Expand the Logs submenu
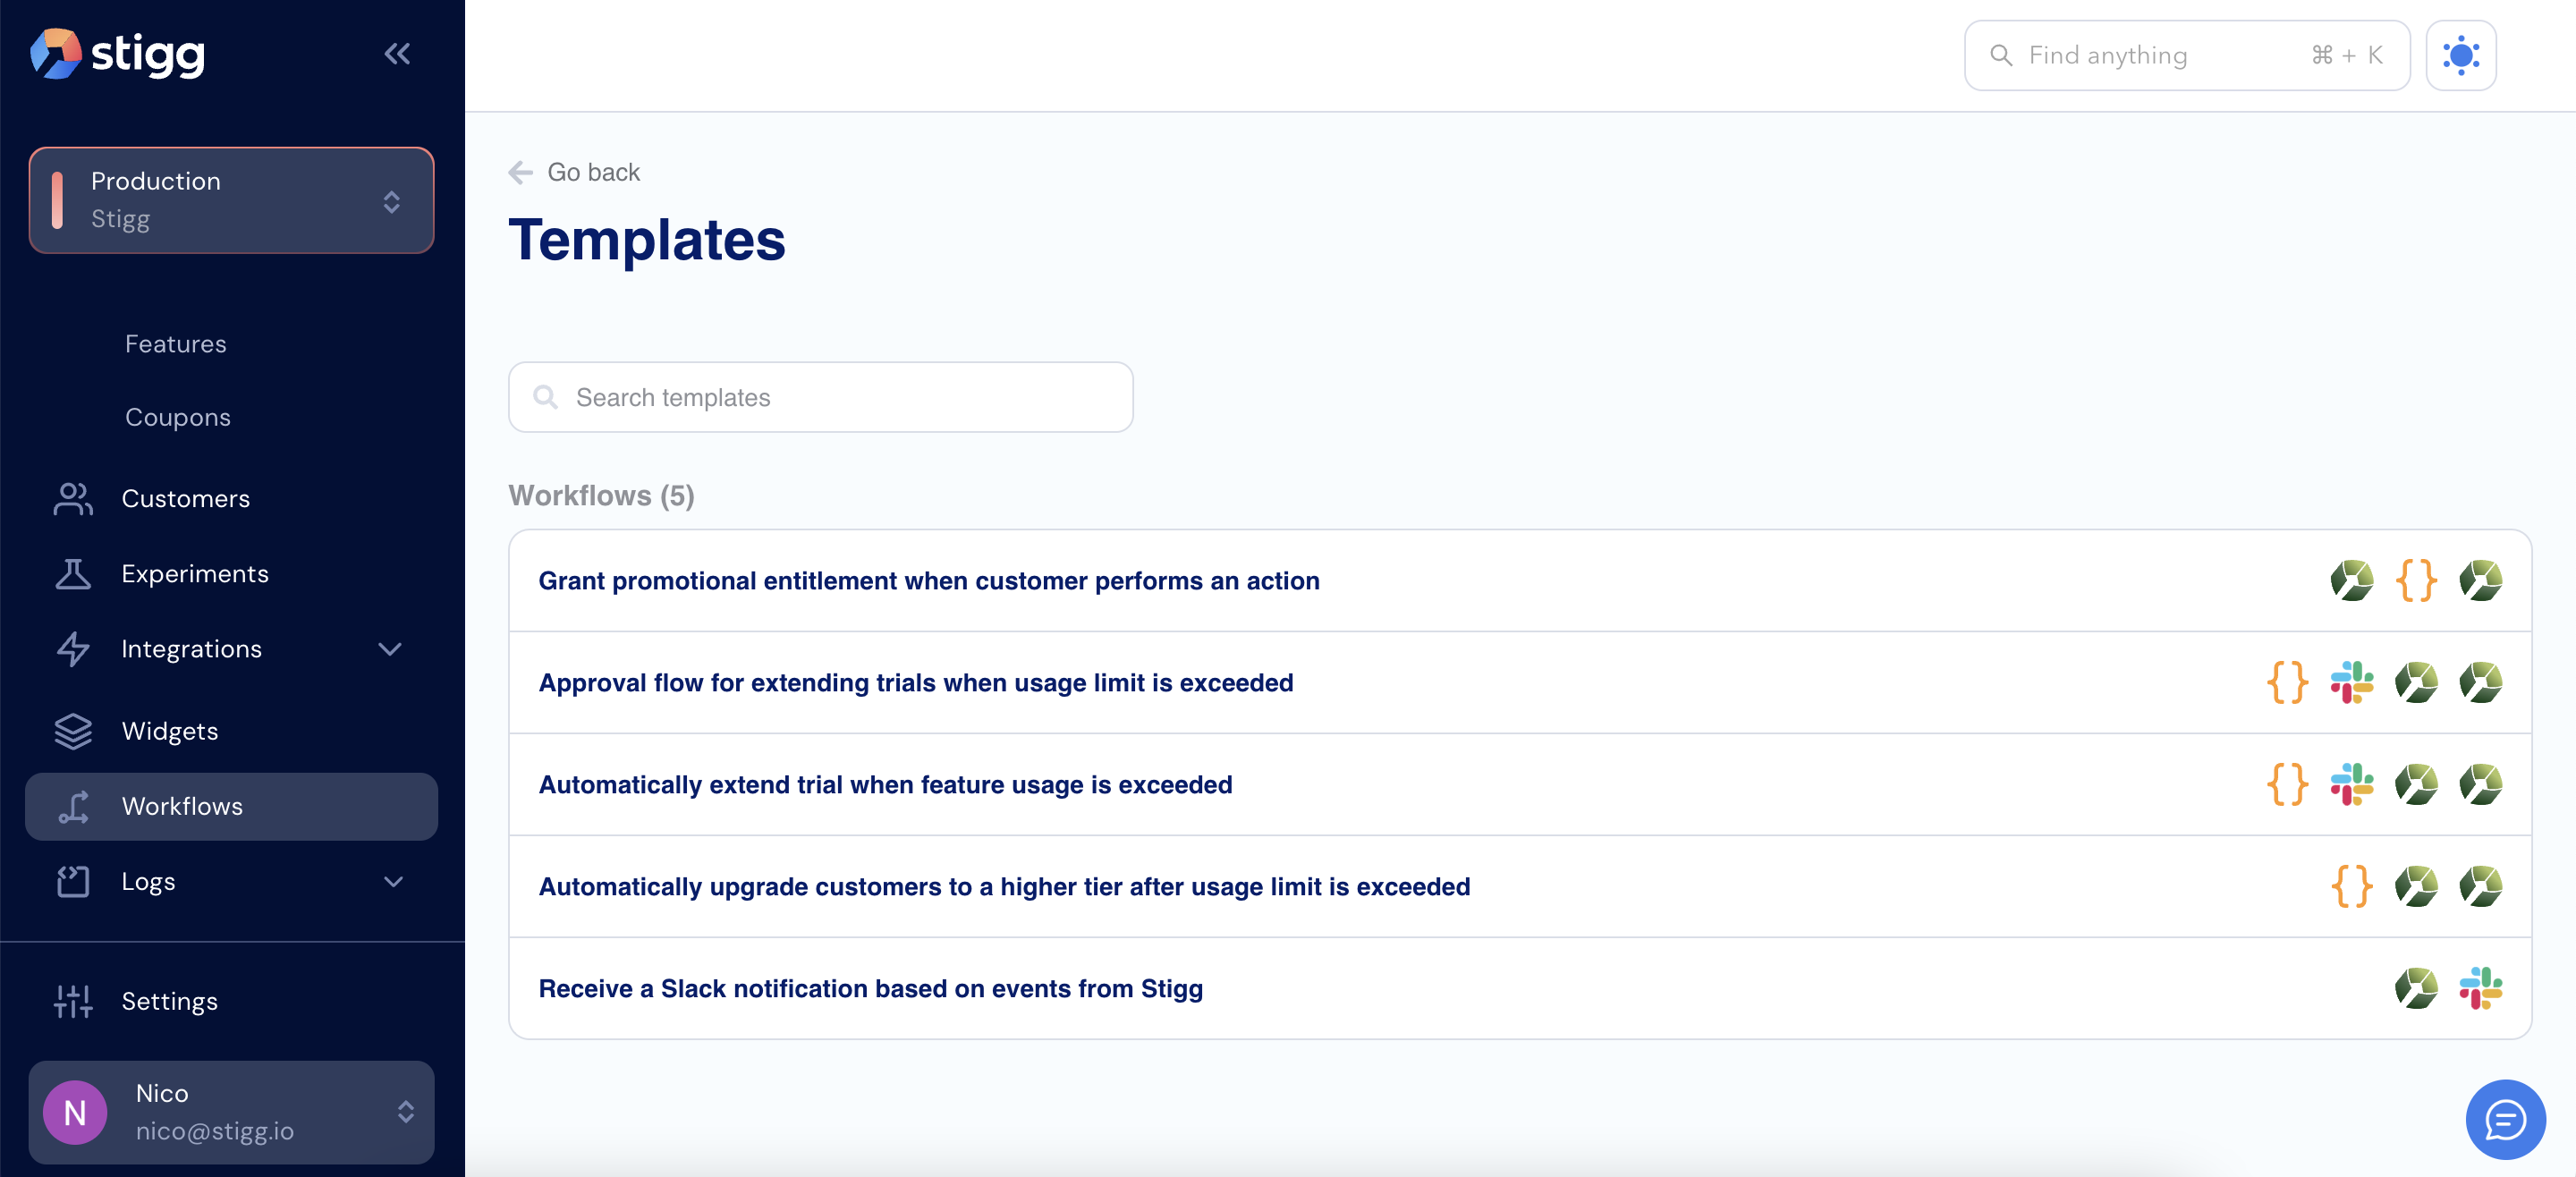This screenshot has width=2576, height=1177. point(393,881)
